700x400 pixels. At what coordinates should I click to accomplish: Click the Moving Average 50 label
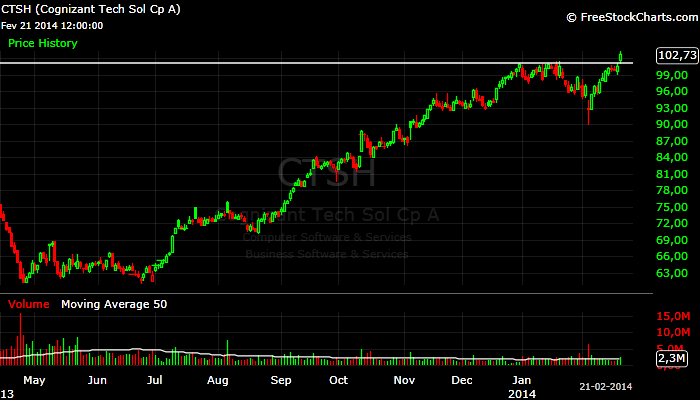click(x=114, y=304)
